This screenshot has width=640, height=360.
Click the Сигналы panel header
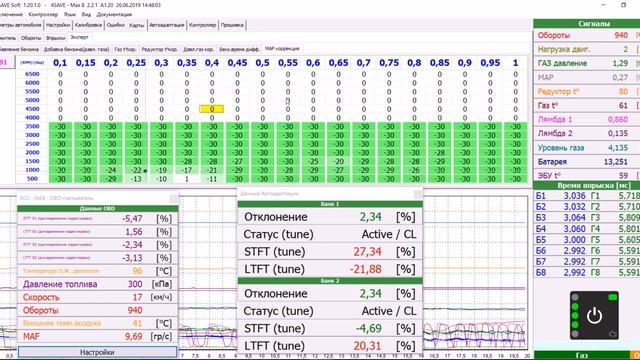[x=587, y=24]
